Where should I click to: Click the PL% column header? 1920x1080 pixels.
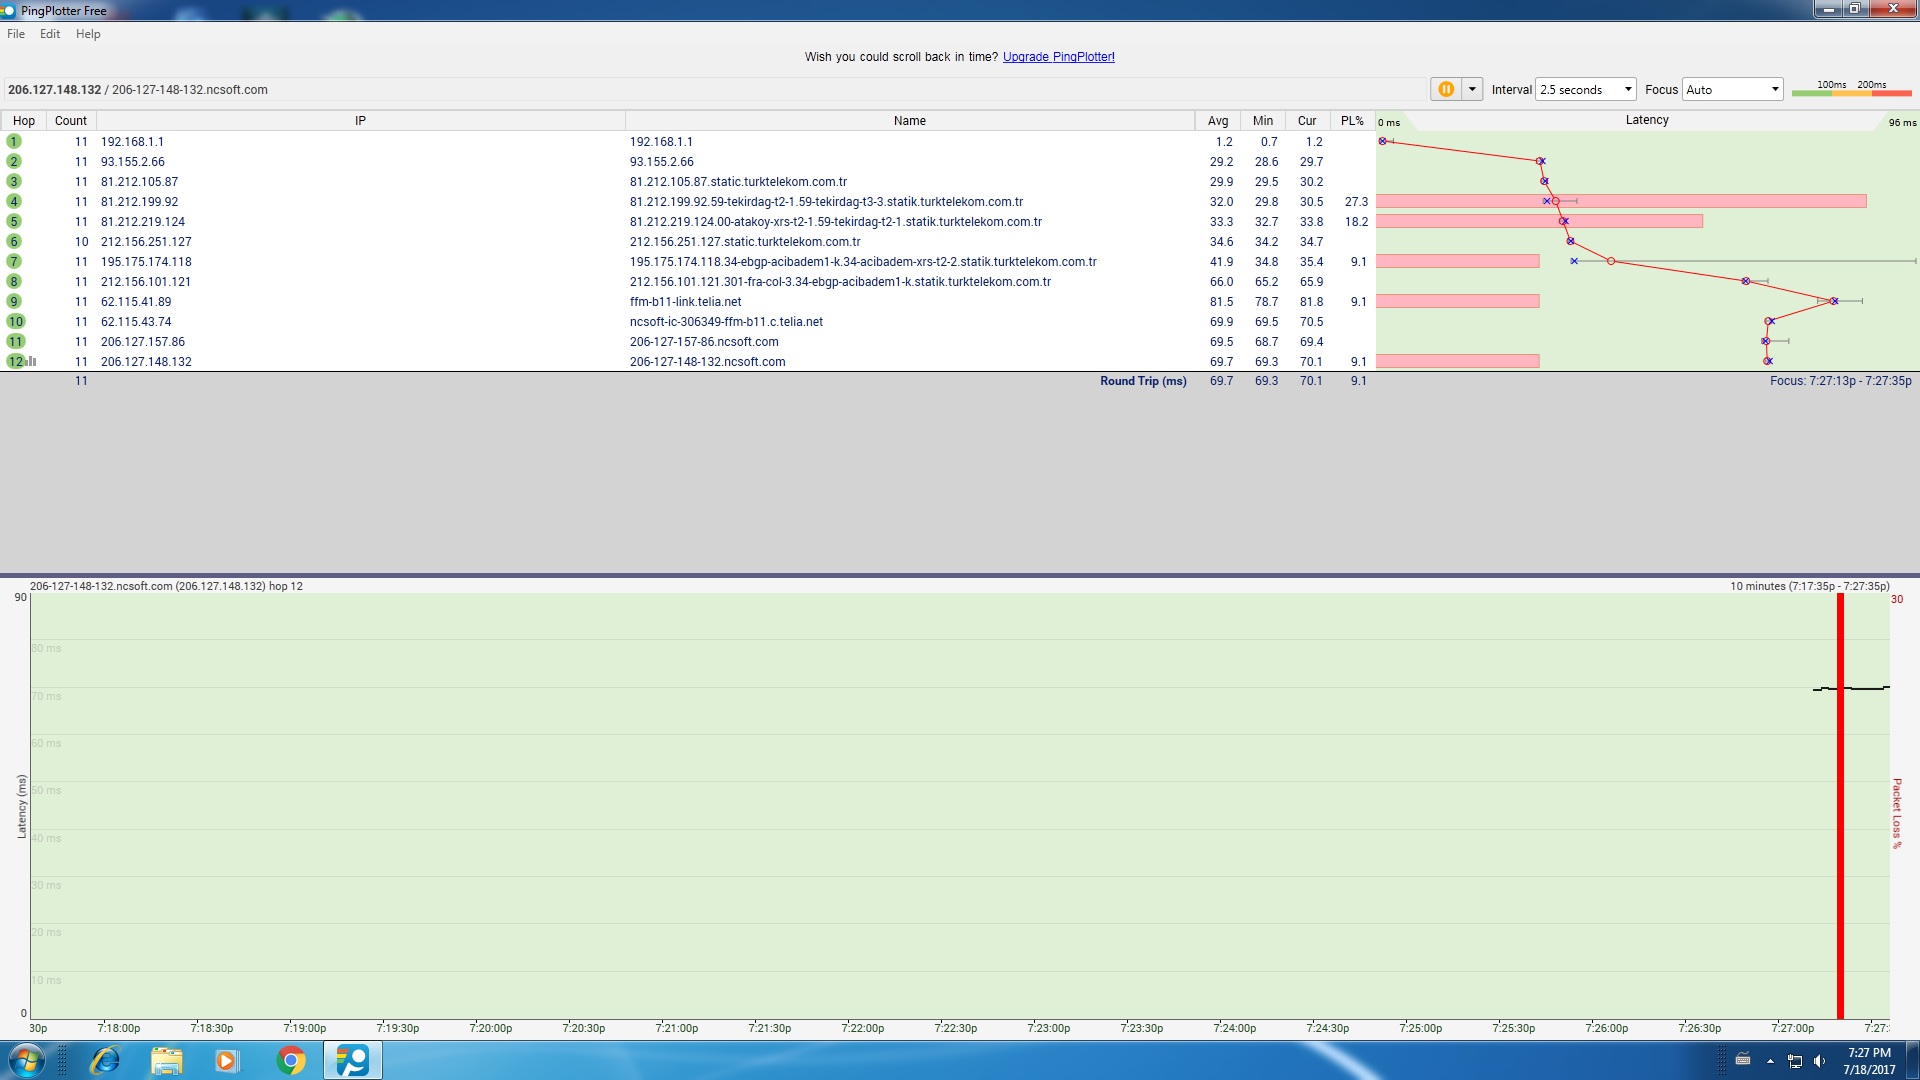[x=1352, y=121]
